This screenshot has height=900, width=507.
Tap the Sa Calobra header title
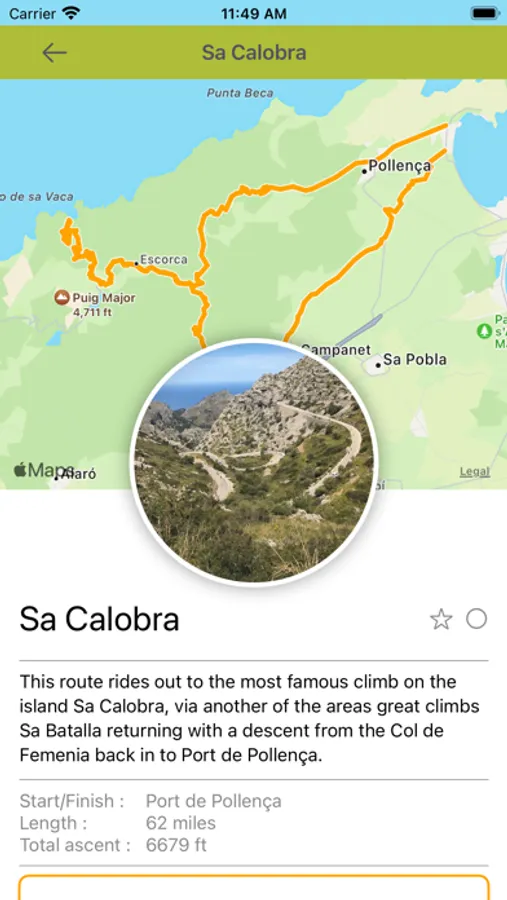(x=254, y=53)
